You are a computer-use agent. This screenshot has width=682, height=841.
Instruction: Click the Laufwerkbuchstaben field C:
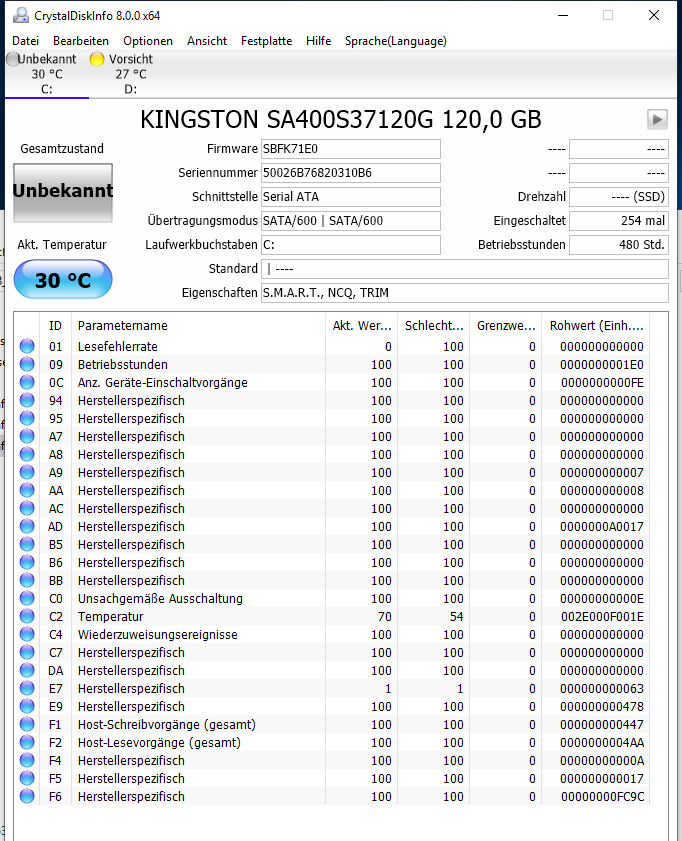[351, 245]
